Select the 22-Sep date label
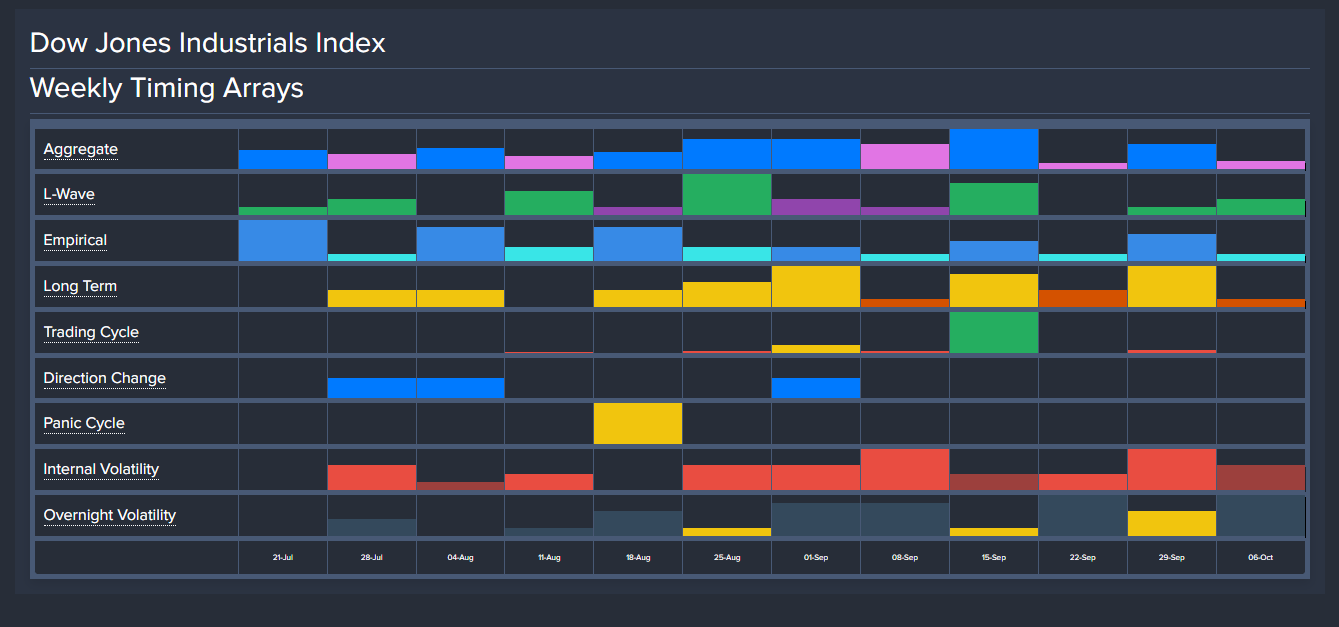This screenshot has height=627, width=1339. pos(1083,557)
